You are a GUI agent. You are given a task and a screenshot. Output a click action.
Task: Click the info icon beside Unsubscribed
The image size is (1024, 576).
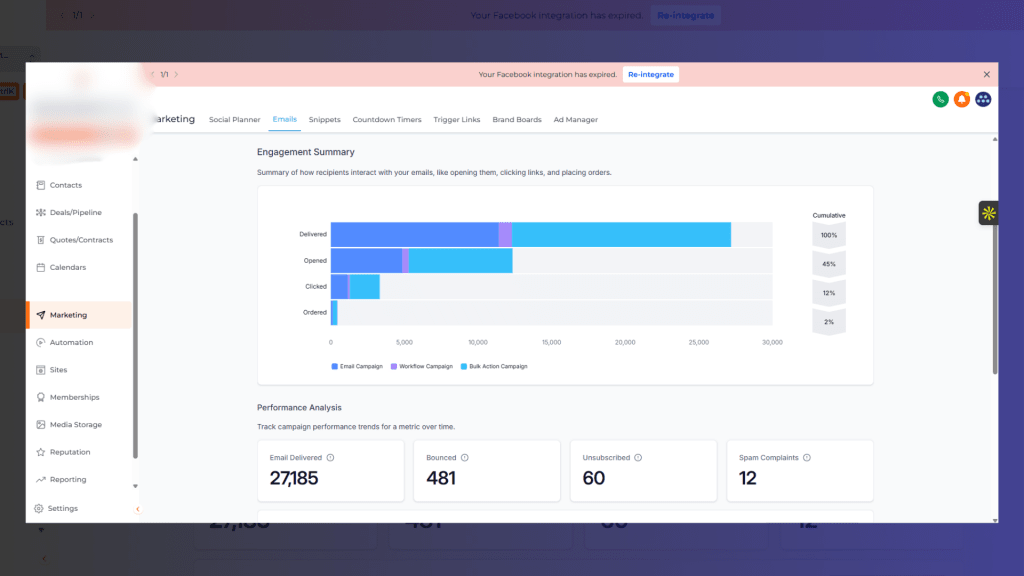[x=638, y=458]
